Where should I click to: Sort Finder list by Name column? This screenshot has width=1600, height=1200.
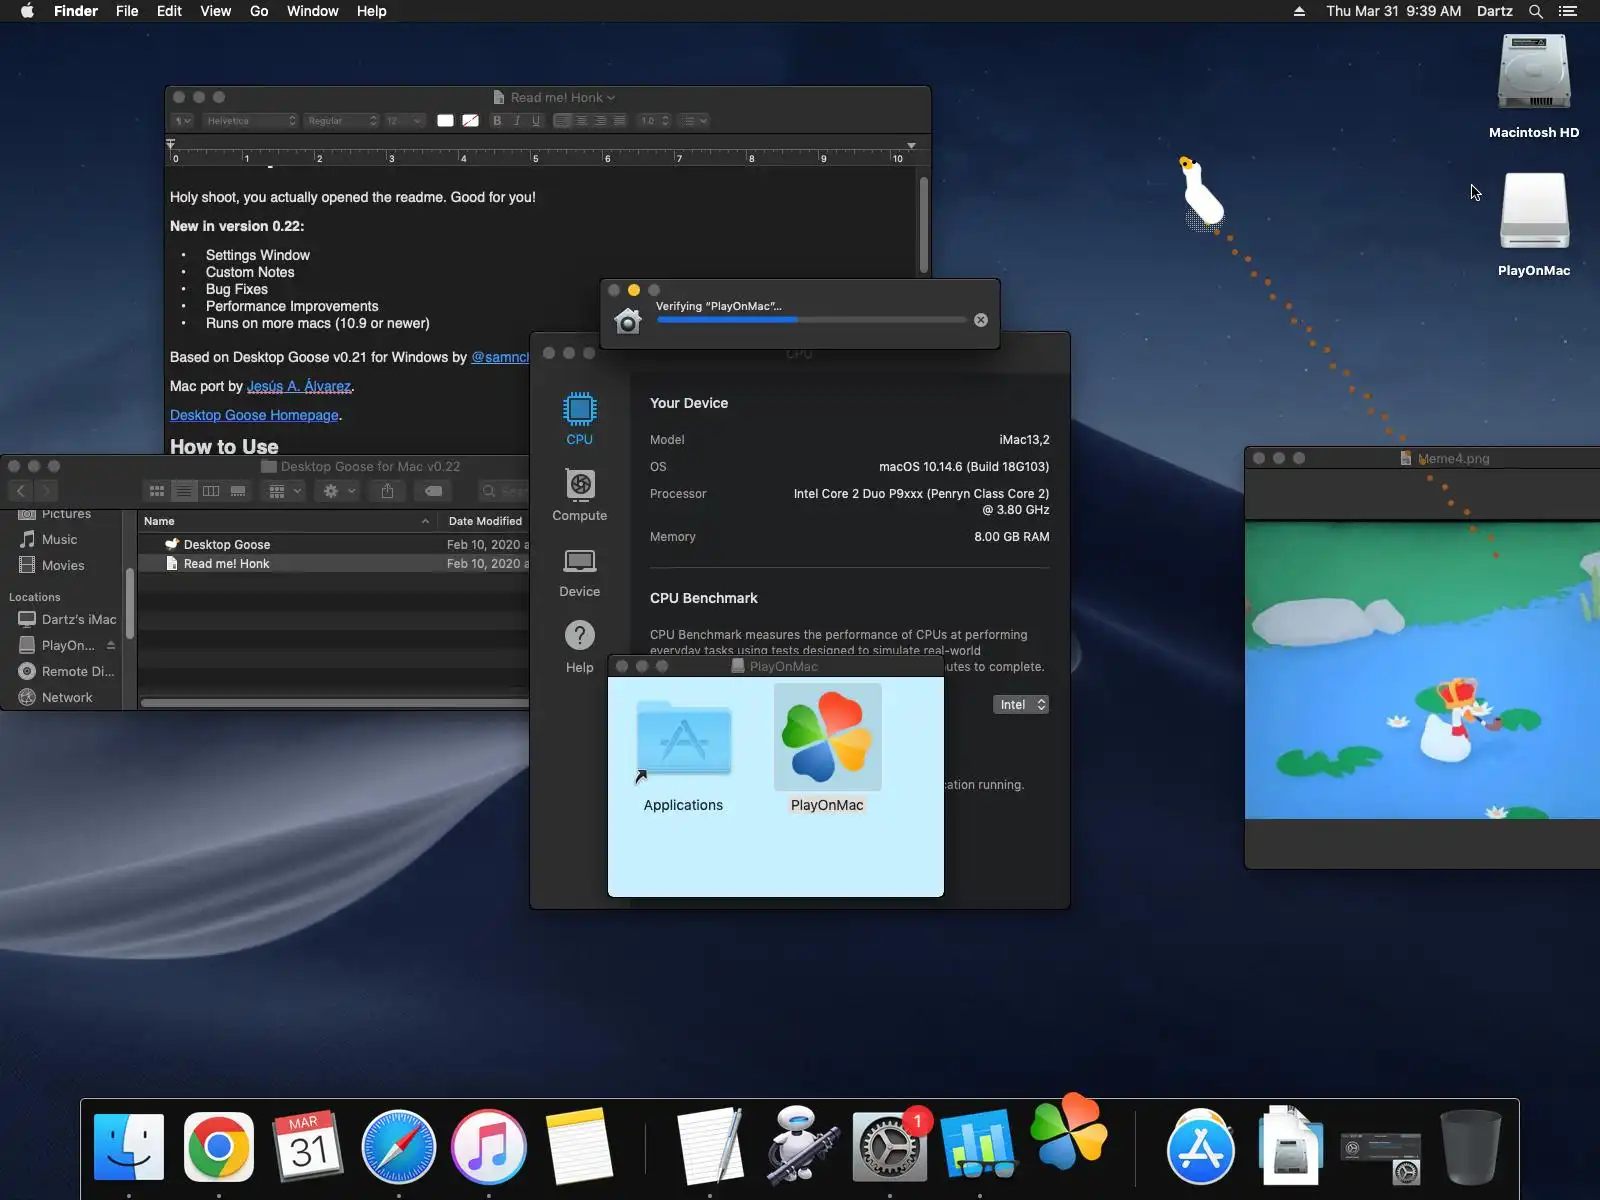pos(288,521)
